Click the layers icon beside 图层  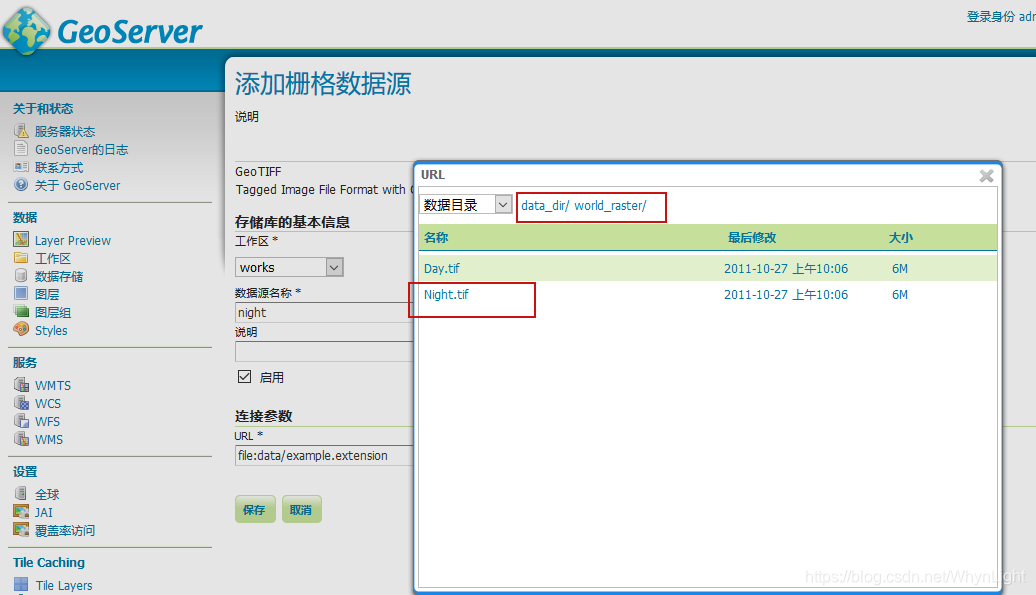(21, 293)
